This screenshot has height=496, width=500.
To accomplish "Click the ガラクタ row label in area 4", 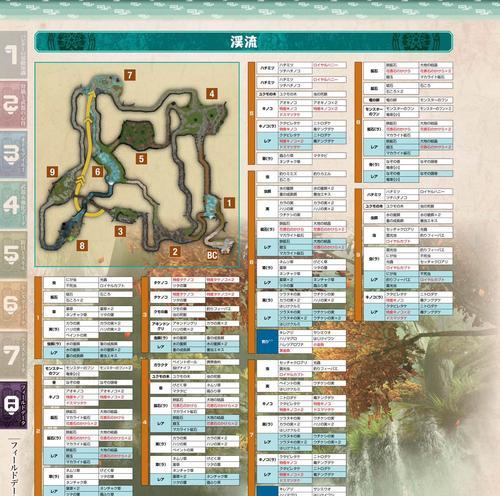I will point(160,365).
